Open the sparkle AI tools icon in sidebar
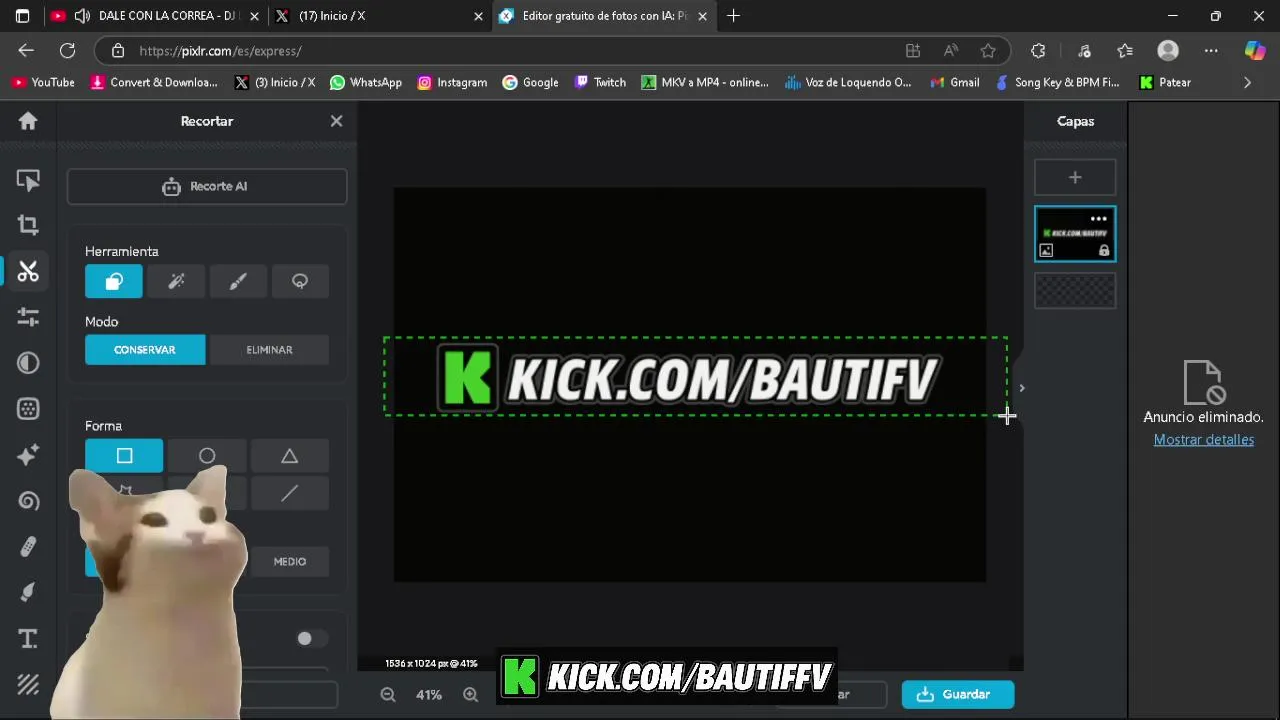Viewport: 1280px width, 720px height. pos(28,455)
